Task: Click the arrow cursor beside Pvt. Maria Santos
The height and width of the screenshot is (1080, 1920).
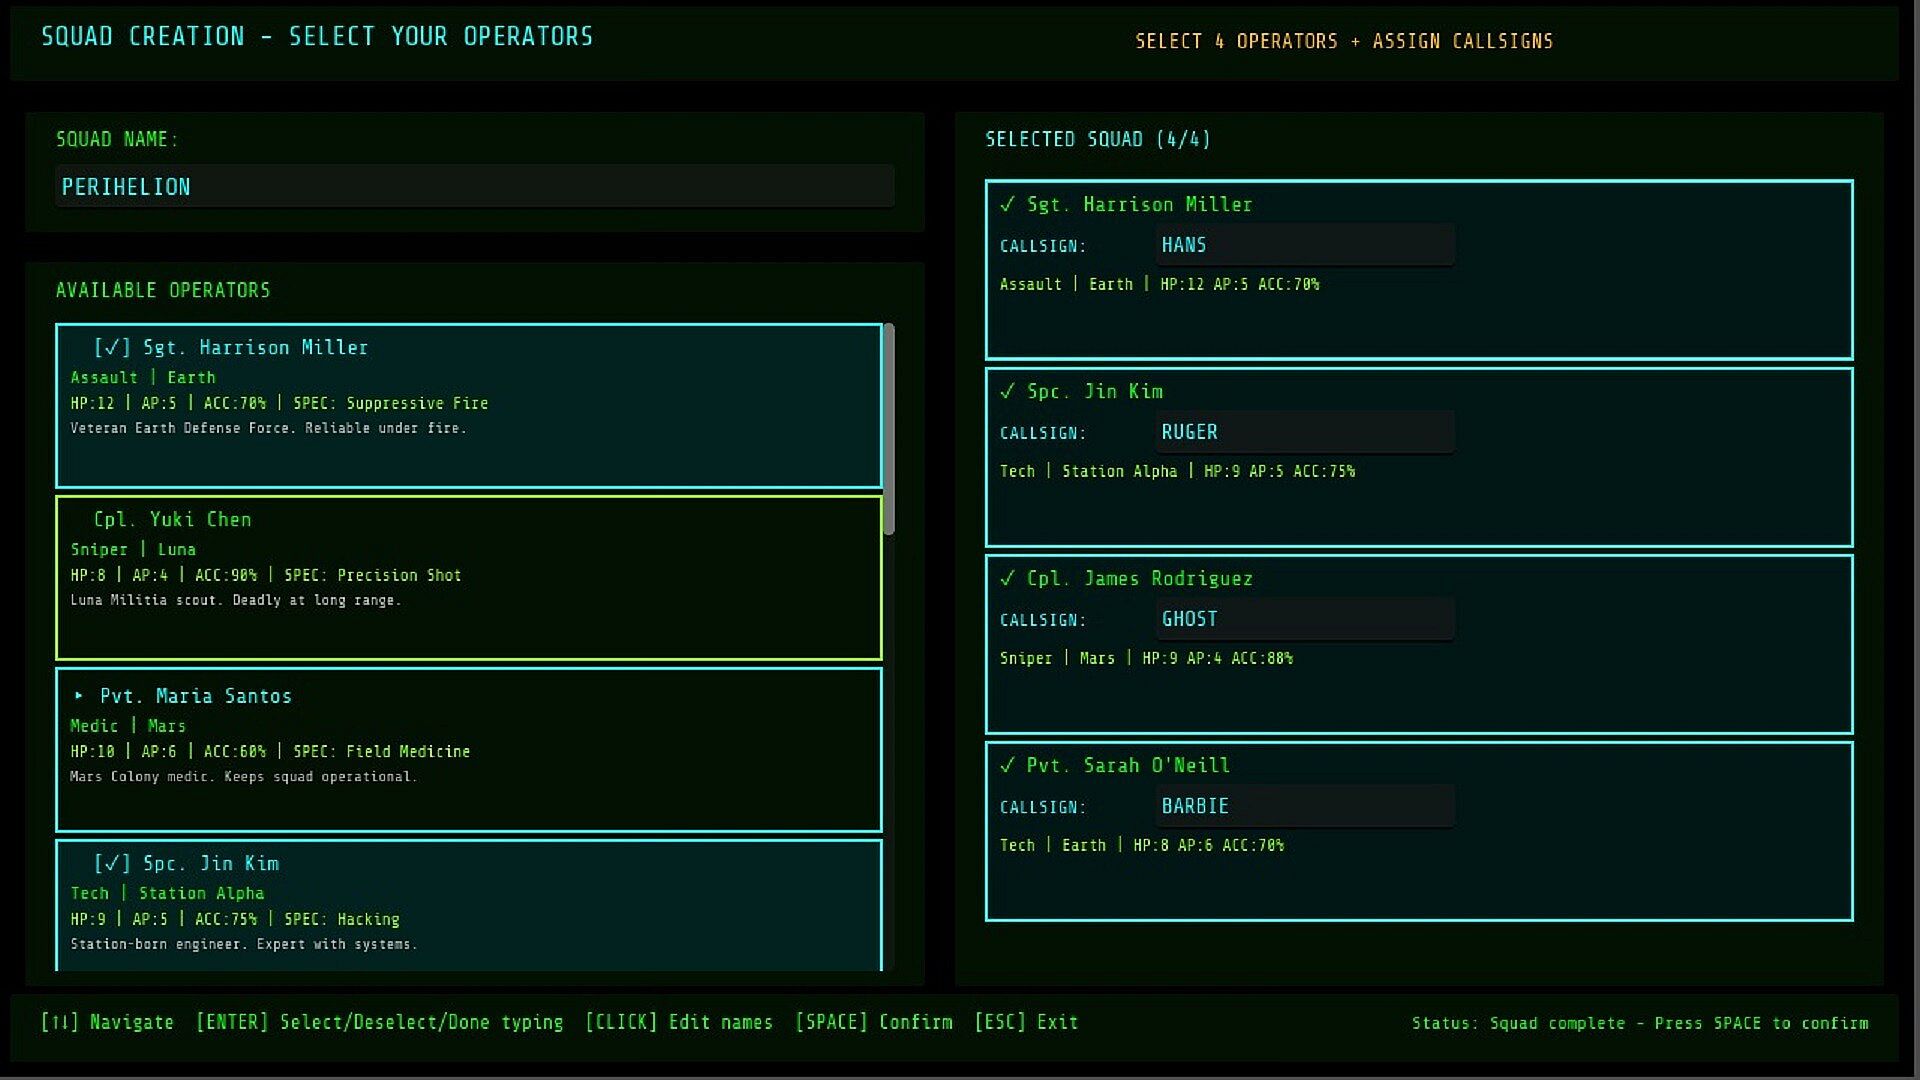Action: 79,695
